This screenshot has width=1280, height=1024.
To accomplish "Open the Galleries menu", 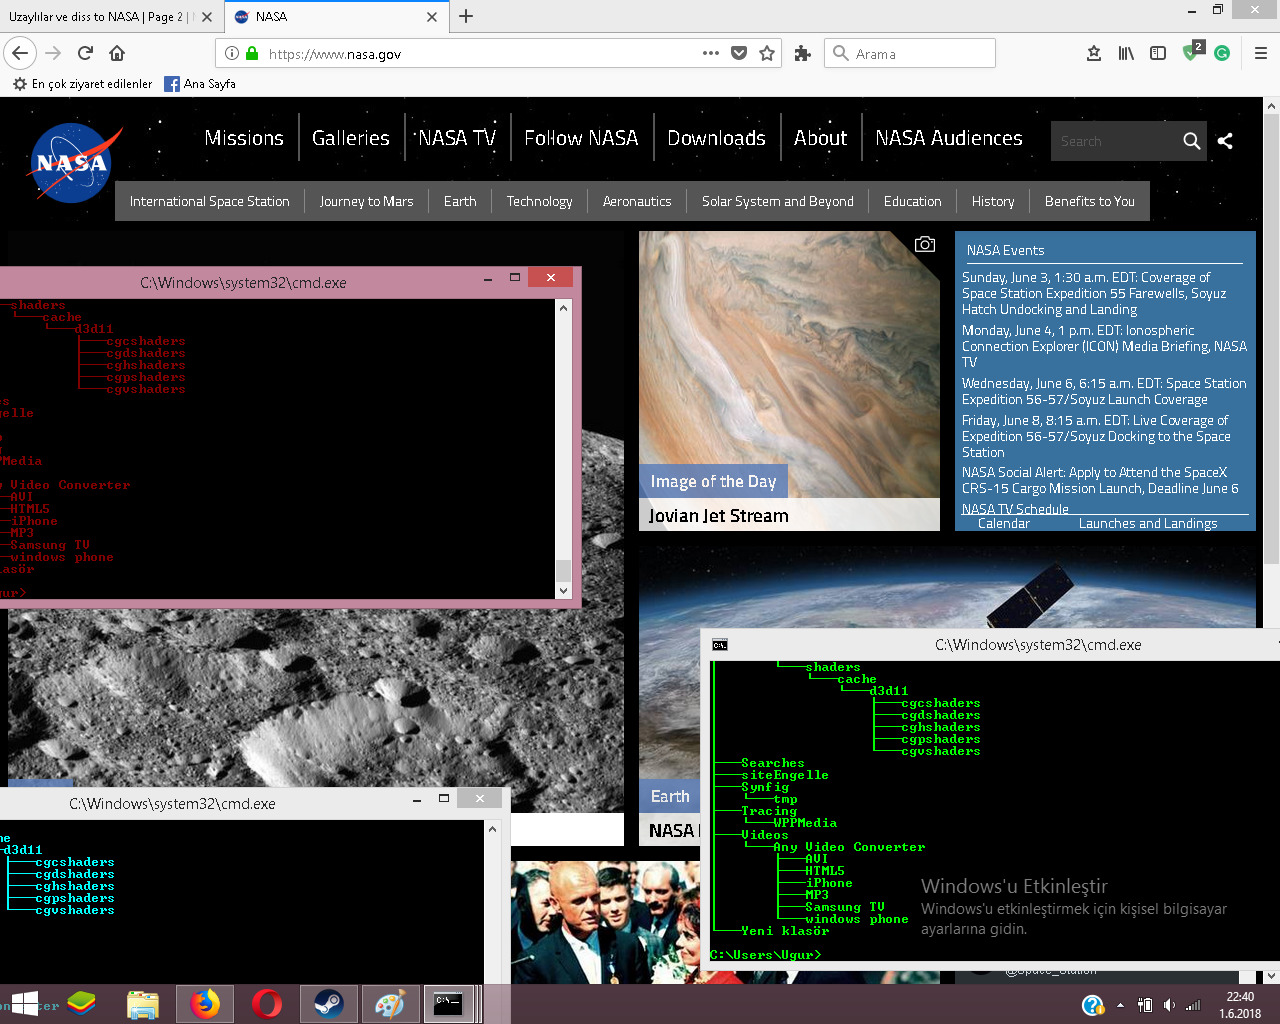I will 351,138.
